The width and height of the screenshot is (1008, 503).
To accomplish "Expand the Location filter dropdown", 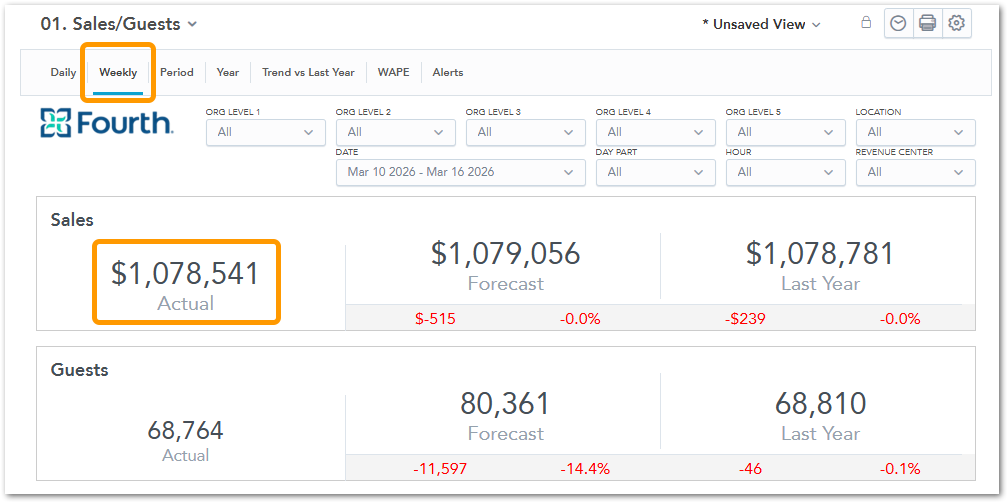I will tap(915, 132).
